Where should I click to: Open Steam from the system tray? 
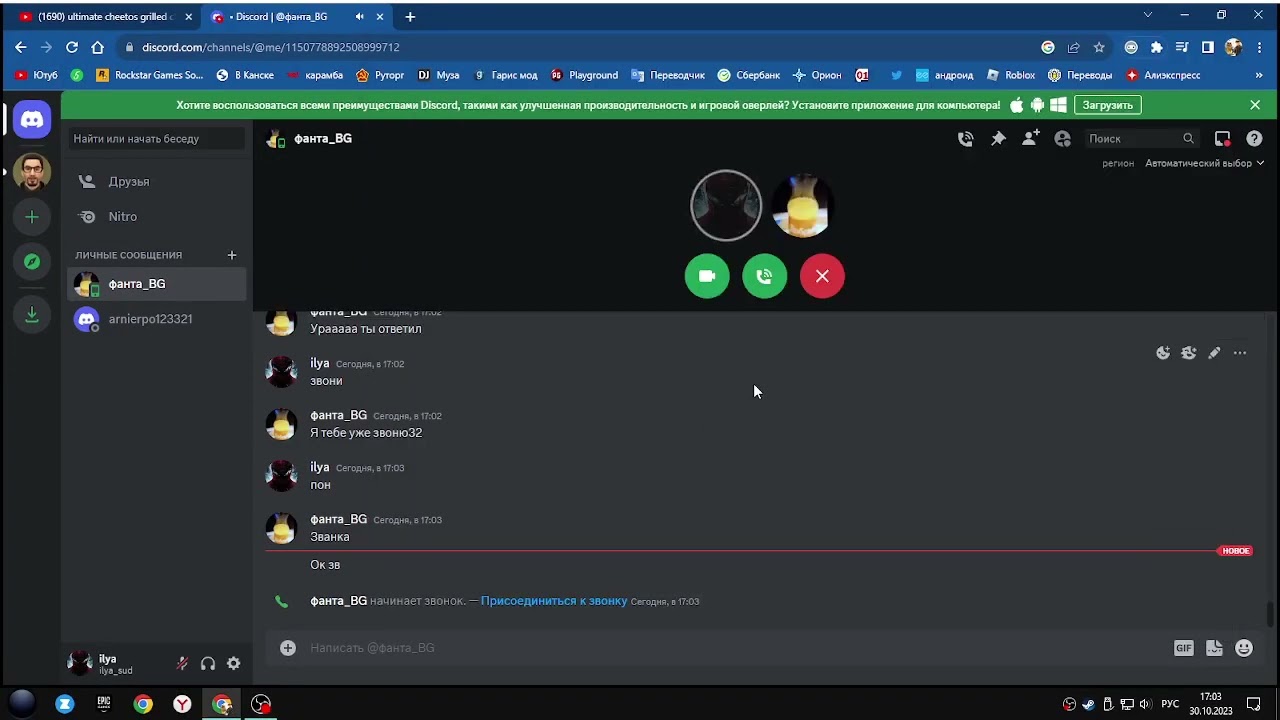(x=1088, y=704)
